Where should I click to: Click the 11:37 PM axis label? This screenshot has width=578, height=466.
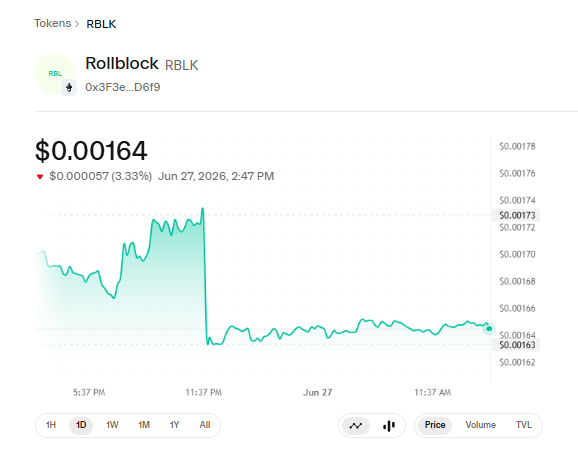click(x=203, y=393)
